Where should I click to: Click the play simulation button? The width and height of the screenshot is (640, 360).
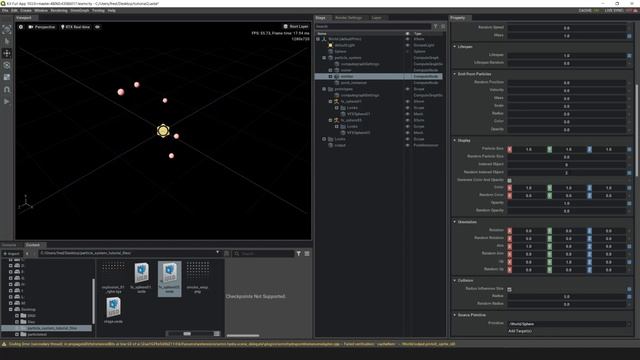pos(7,101)
